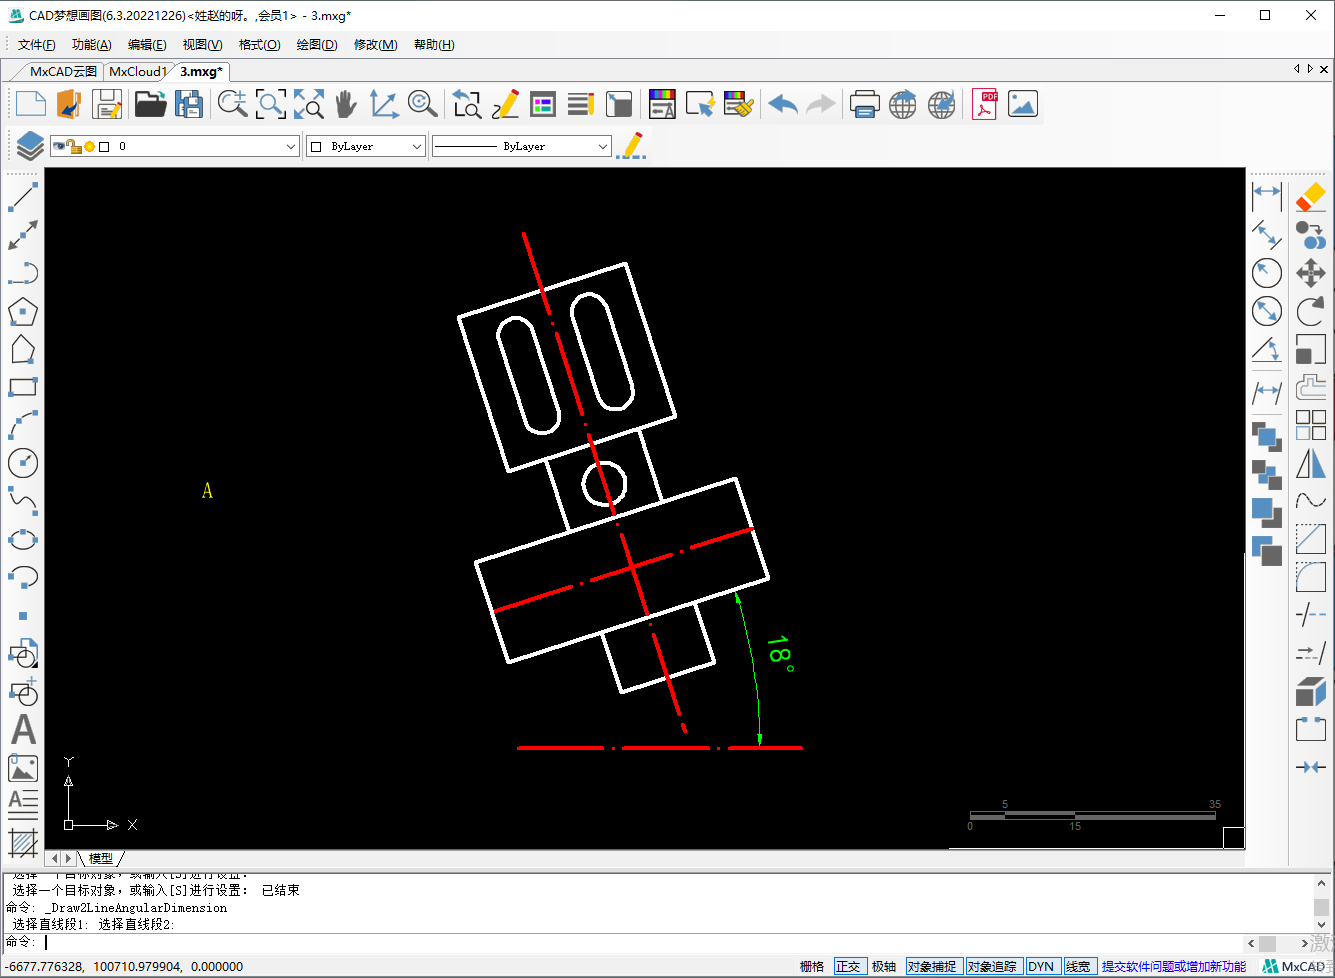The height and width of the screenshot is (978, 1335).
Task: Open the 编辑(E) menu
Action: (147, 45)
